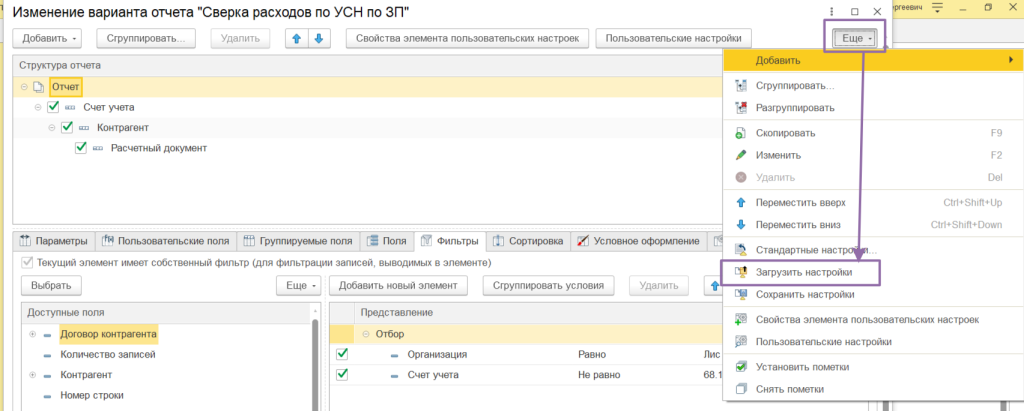
Task: Toggle the Счет учета grouping checkbox
Action: click(x=54, y=107)
